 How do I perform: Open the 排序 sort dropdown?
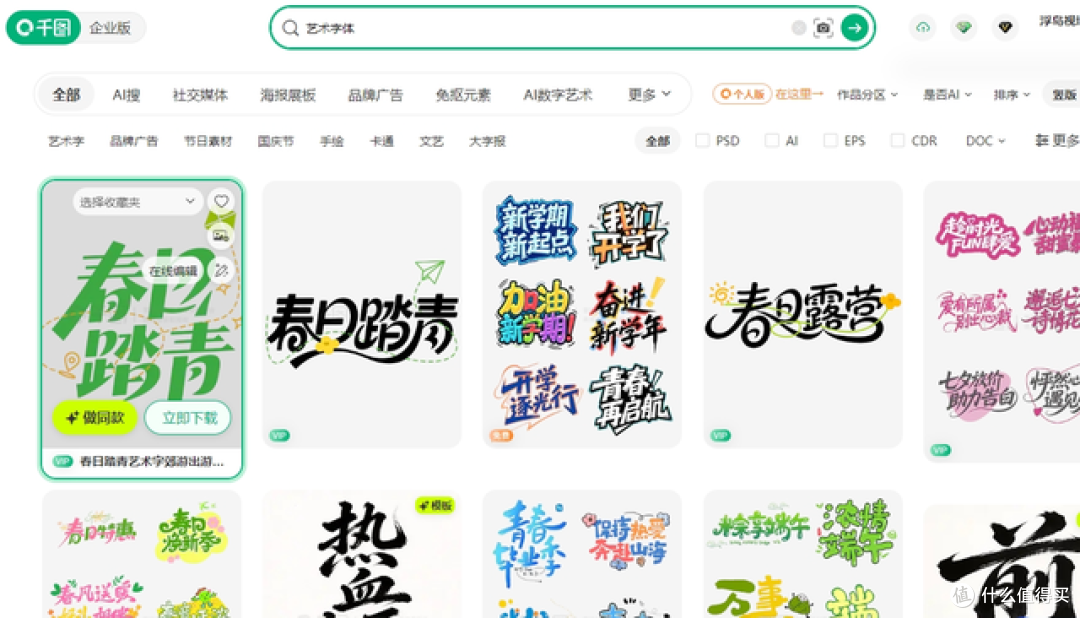(1011, 94)
